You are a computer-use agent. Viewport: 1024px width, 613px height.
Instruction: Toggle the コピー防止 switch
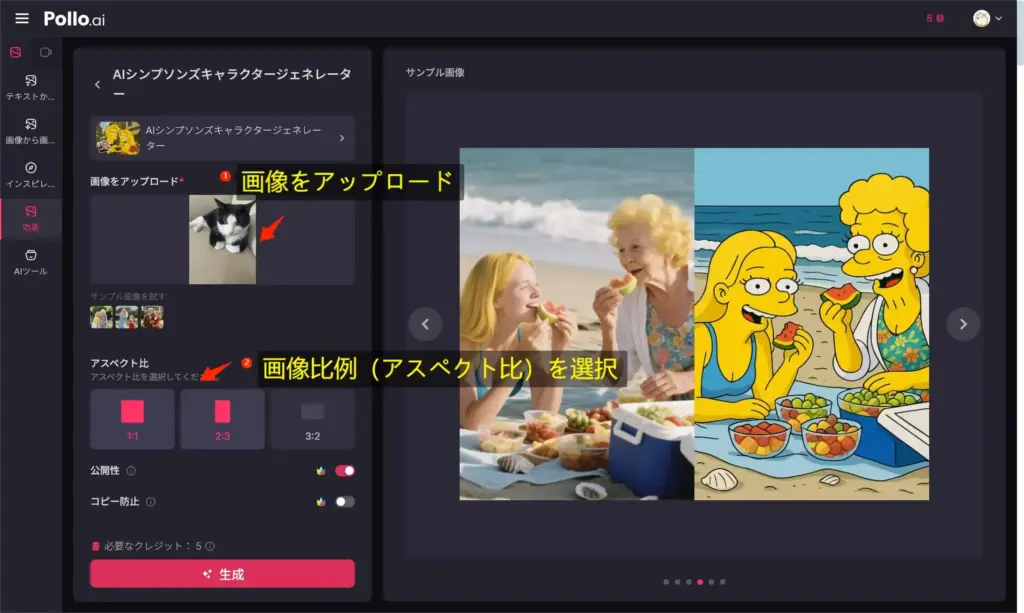[x=345, y=501]
